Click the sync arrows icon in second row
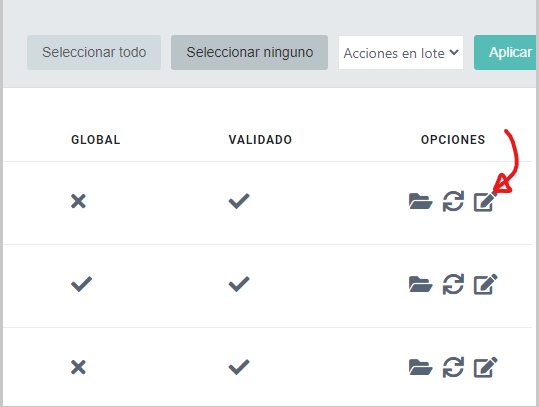Viewport: 539px width, 407px height. (453, 284)
